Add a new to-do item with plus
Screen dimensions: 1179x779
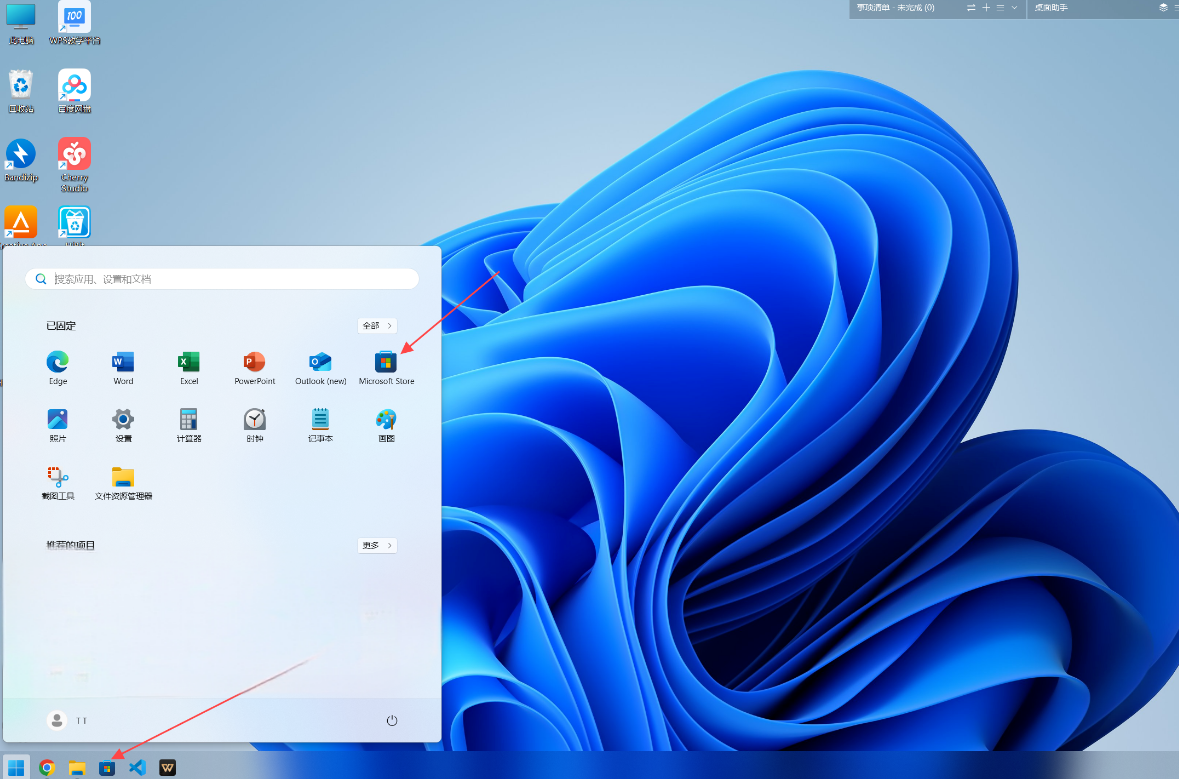pos(986,8)
